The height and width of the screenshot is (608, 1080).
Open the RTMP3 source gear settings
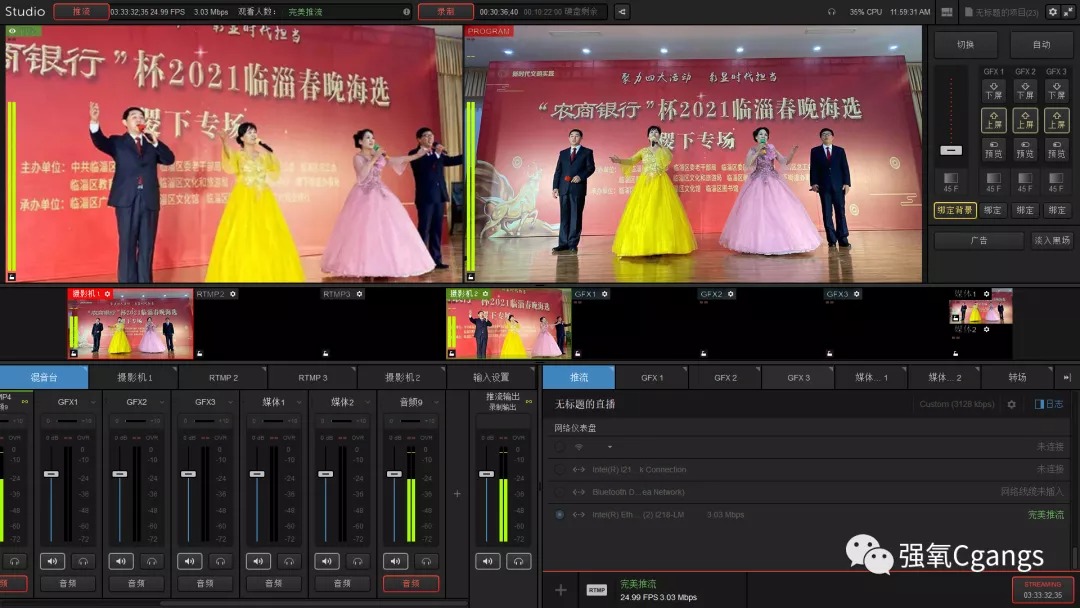(x=360, y=294)
